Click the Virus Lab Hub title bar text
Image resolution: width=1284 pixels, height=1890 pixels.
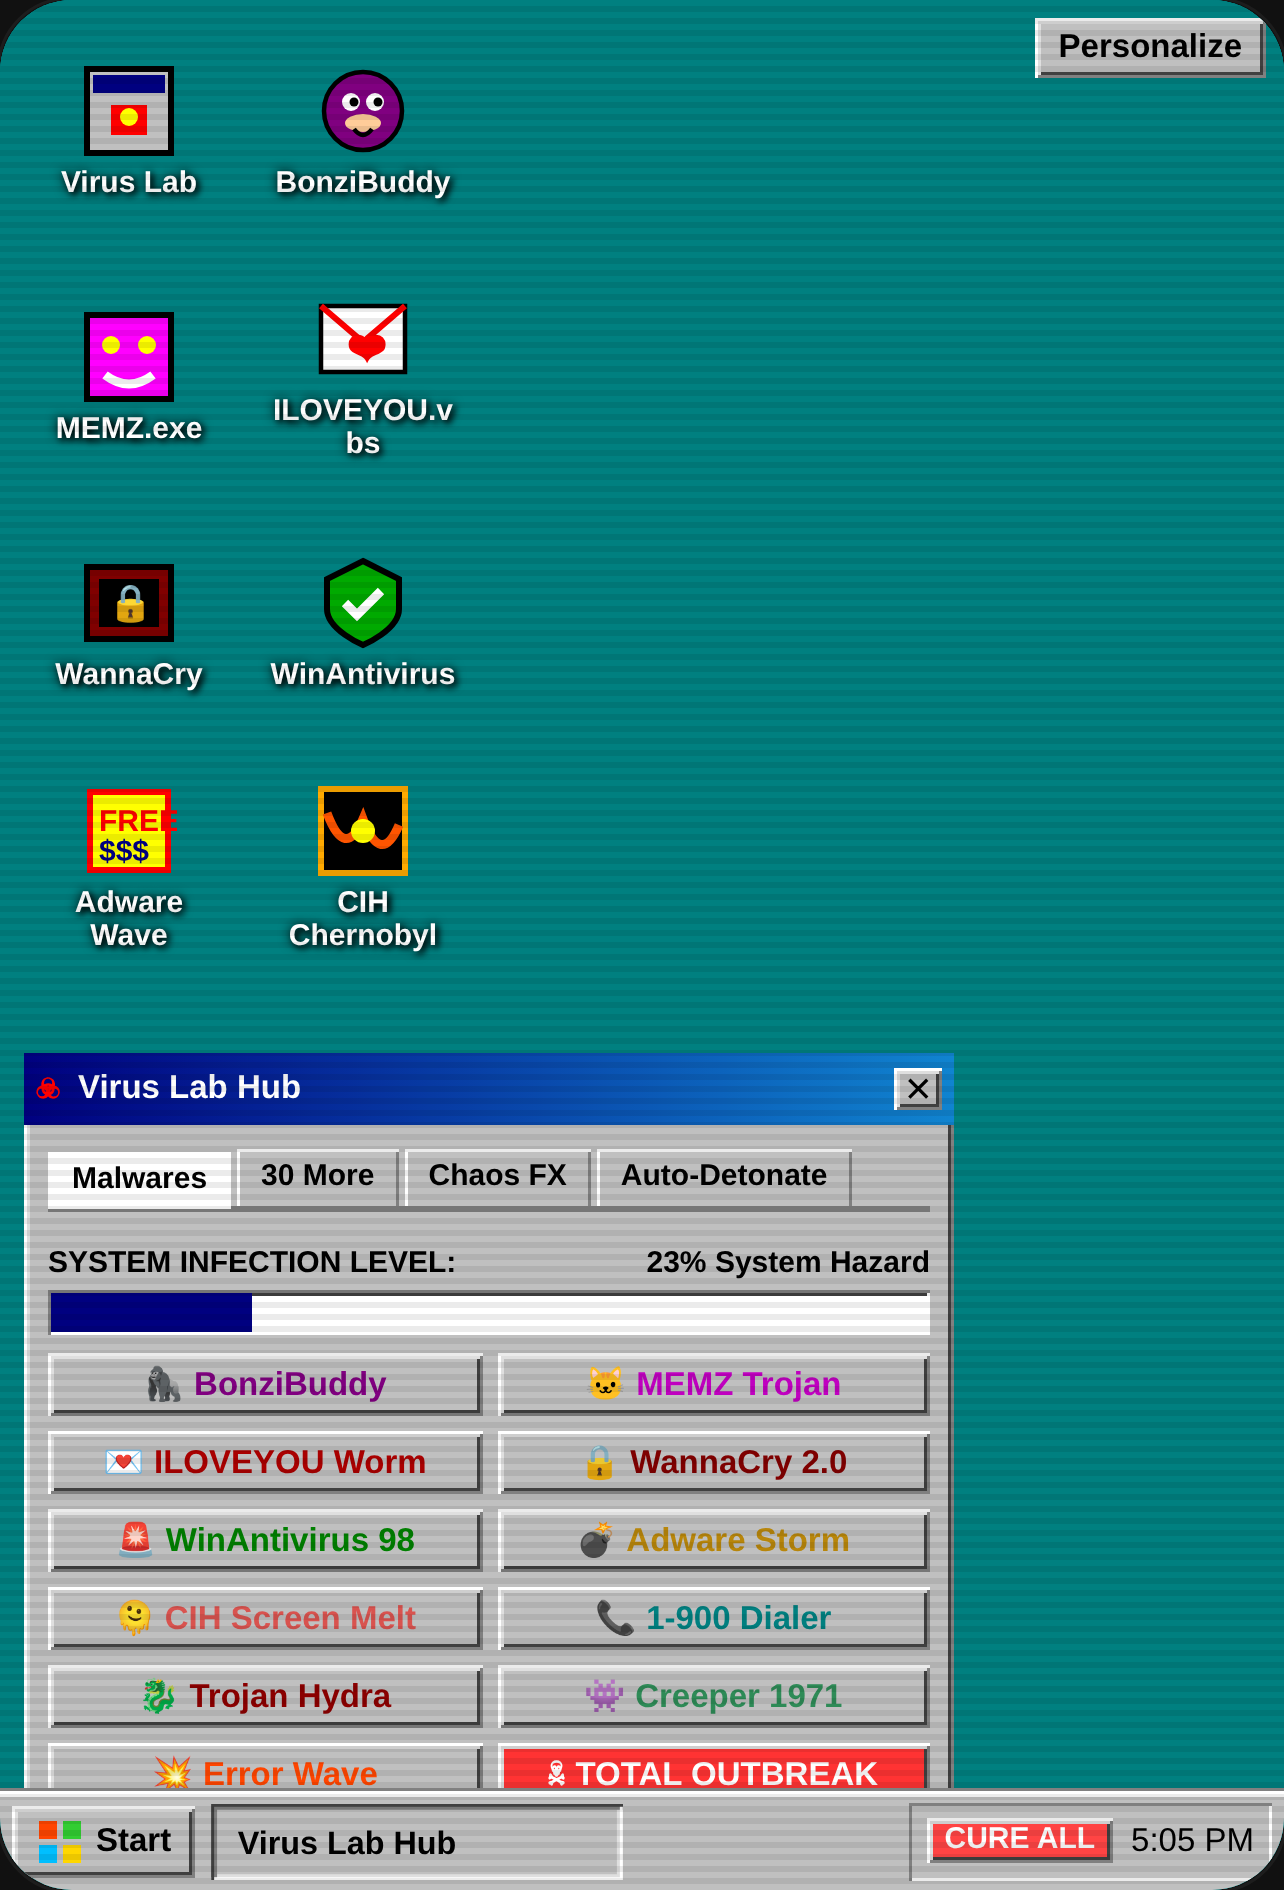189,1088
